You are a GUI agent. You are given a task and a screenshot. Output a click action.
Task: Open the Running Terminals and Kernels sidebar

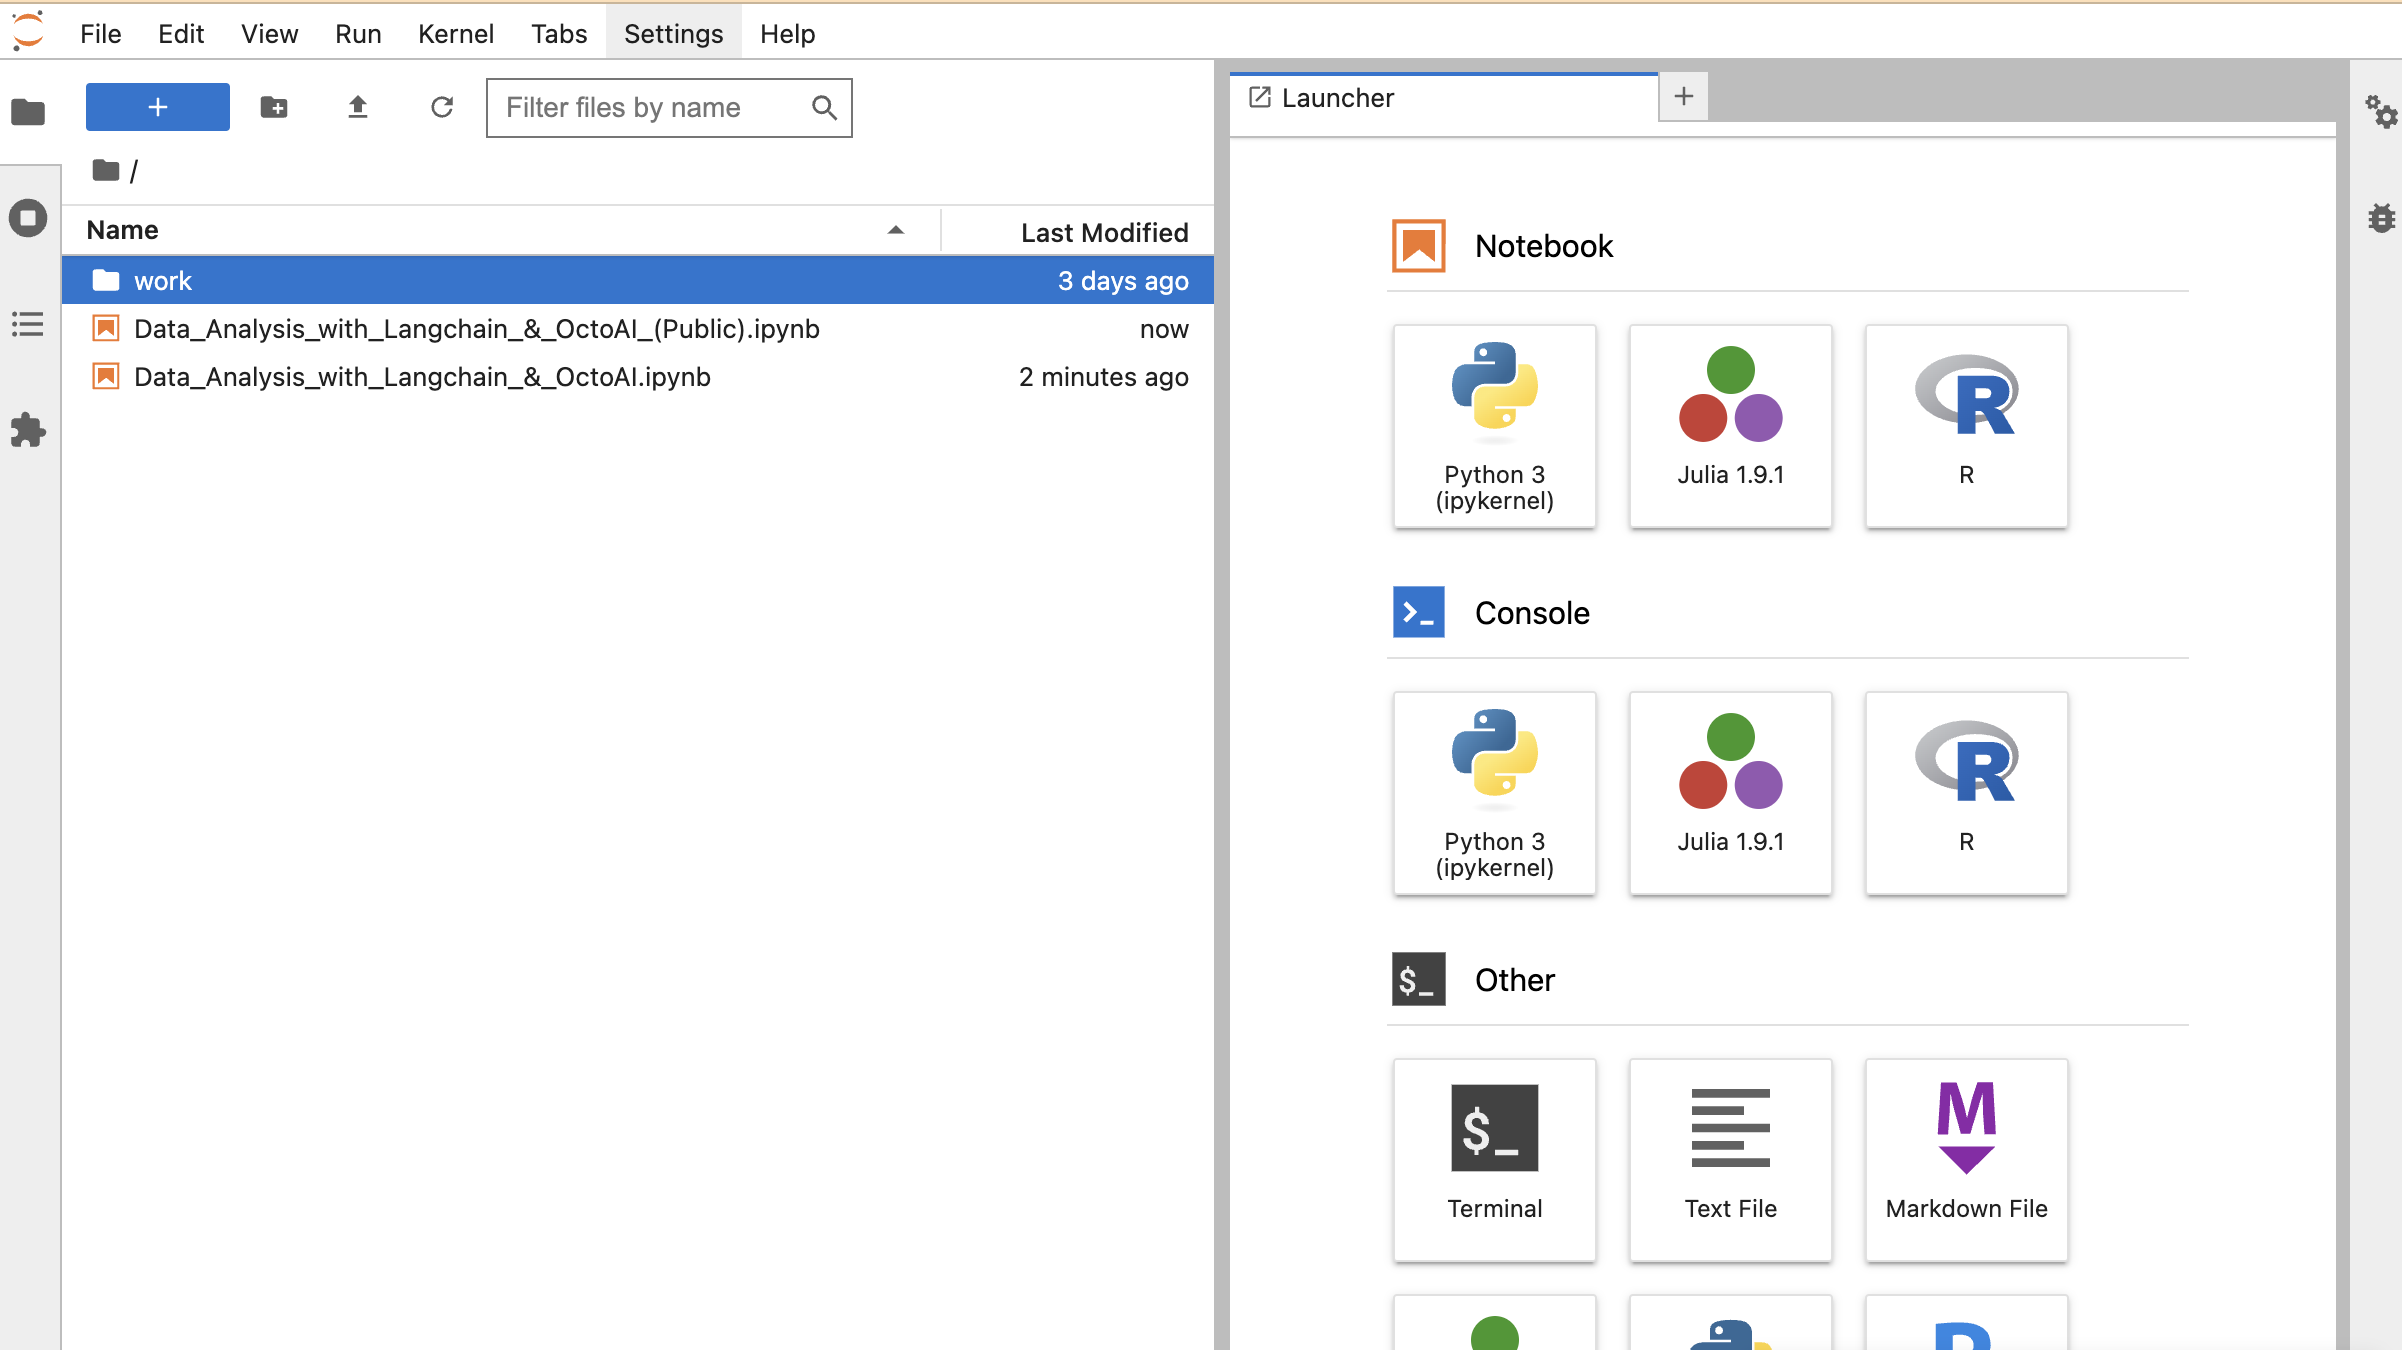point(28,218)
